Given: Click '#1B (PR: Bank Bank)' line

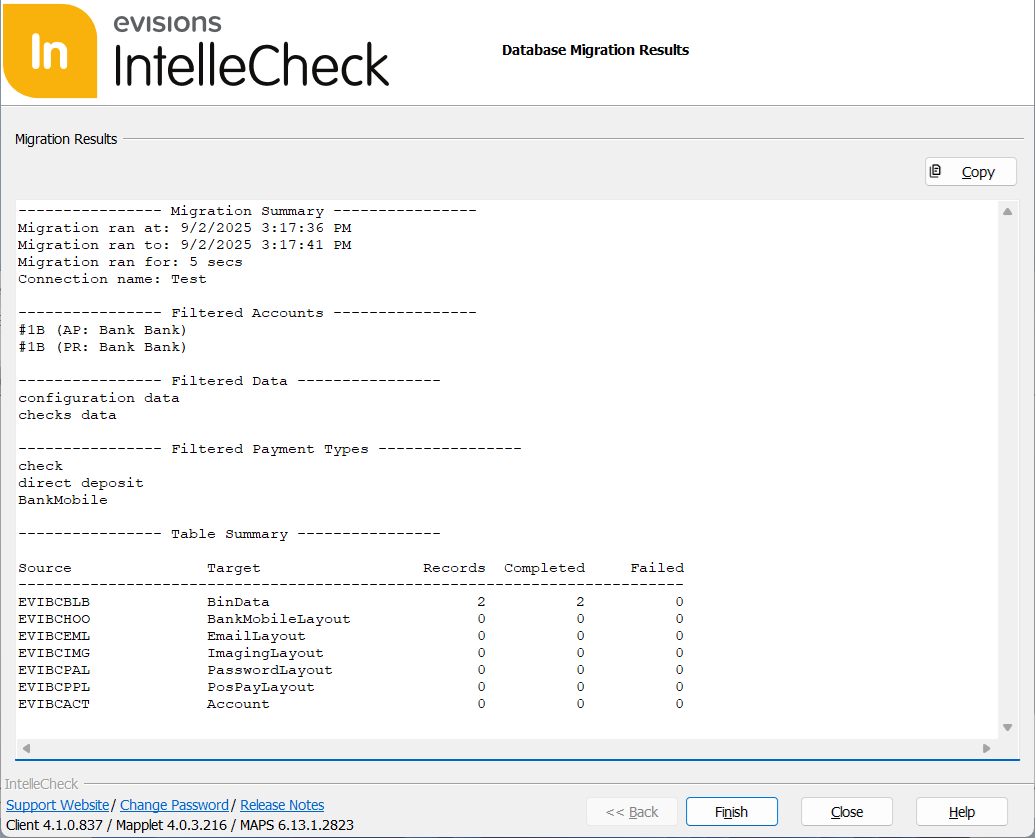Looking at the screenshot, I should pos(102,347).
